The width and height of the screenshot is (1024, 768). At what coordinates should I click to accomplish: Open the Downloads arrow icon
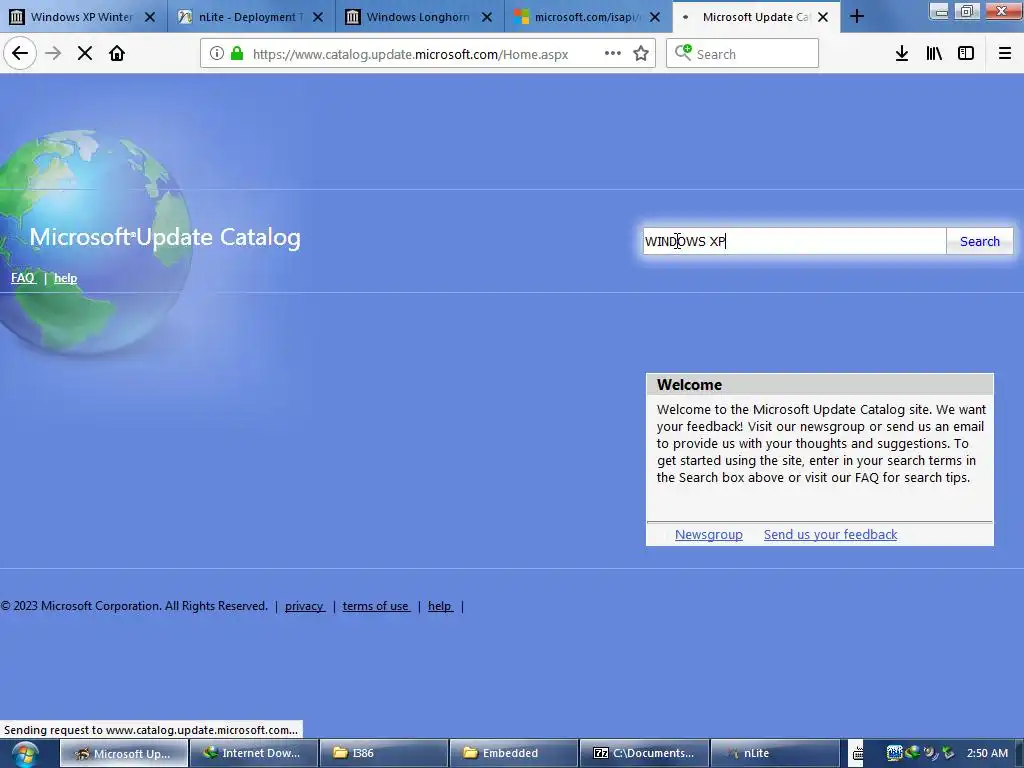point(902,53)
